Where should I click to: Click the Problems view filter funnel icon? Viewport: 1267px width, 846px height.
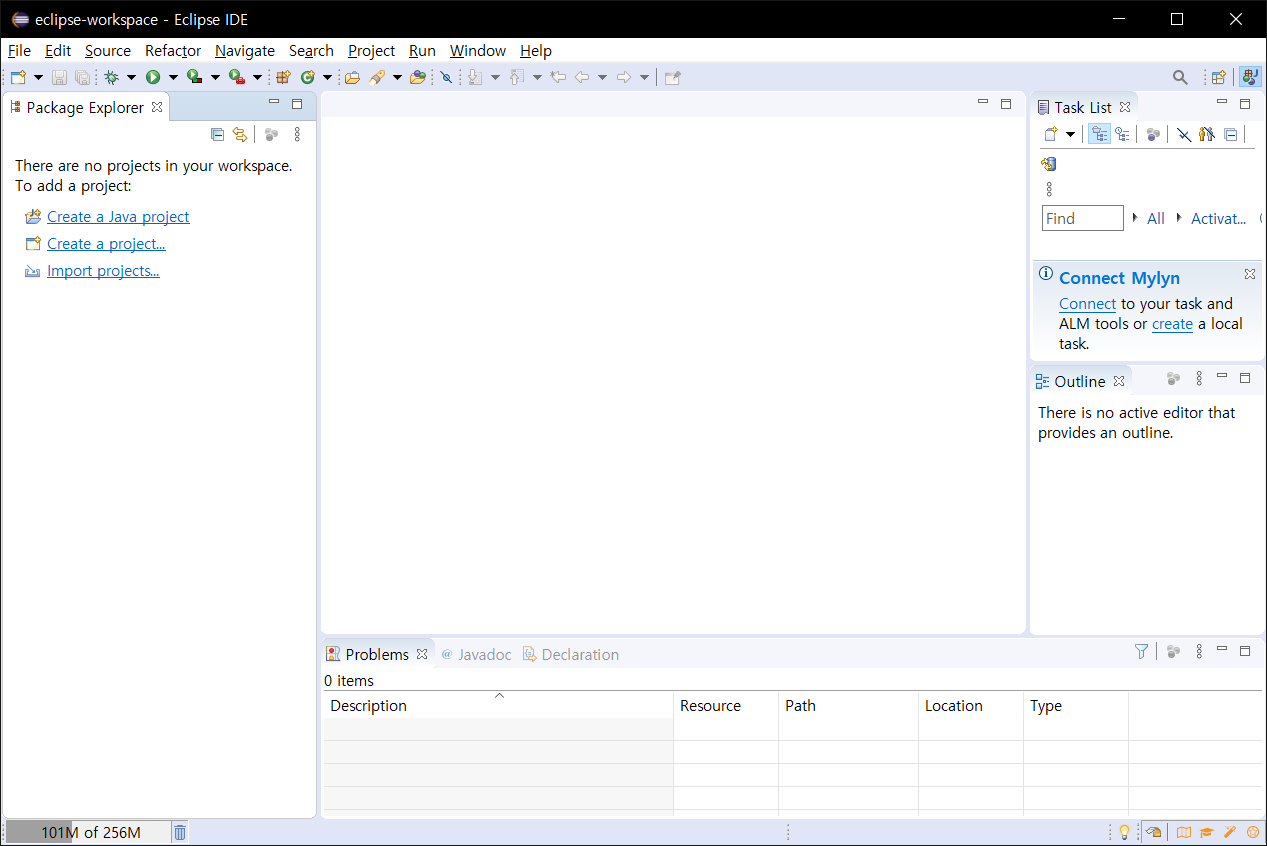click(x=1142, y=651)
